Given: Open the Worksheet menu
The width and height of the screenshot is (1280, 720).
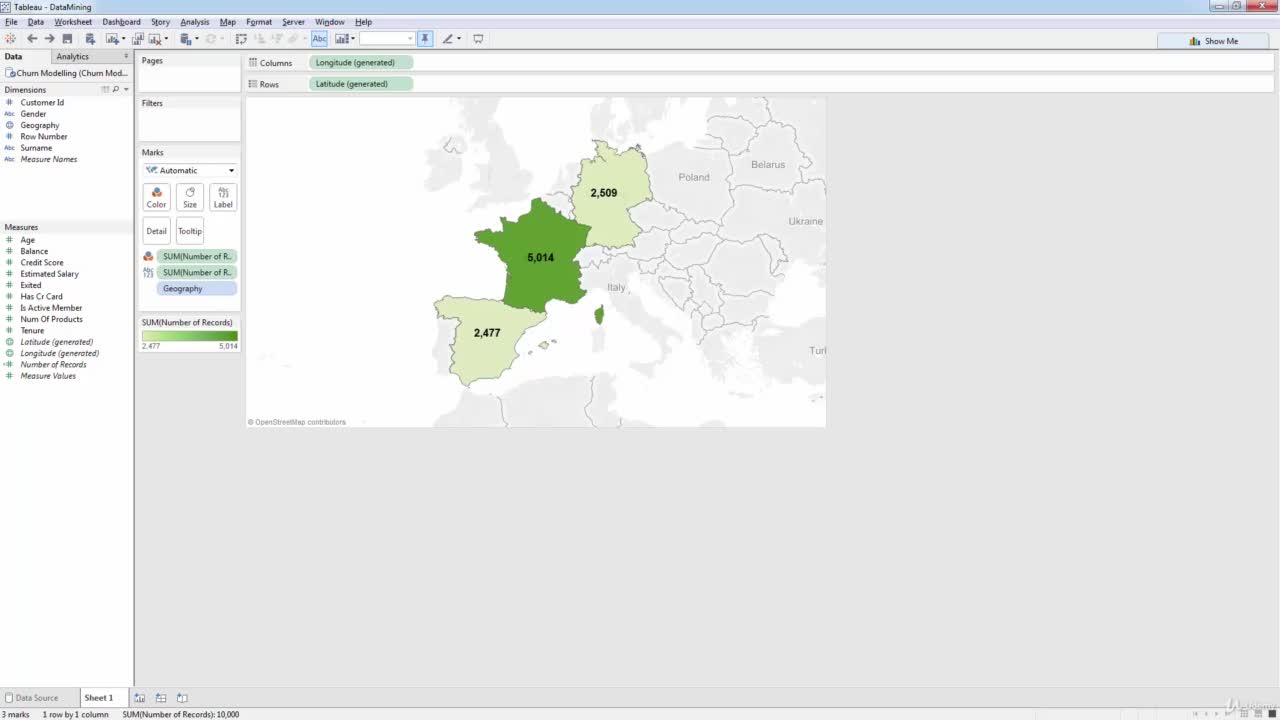Looking at the screenshot, I should 73,22.
